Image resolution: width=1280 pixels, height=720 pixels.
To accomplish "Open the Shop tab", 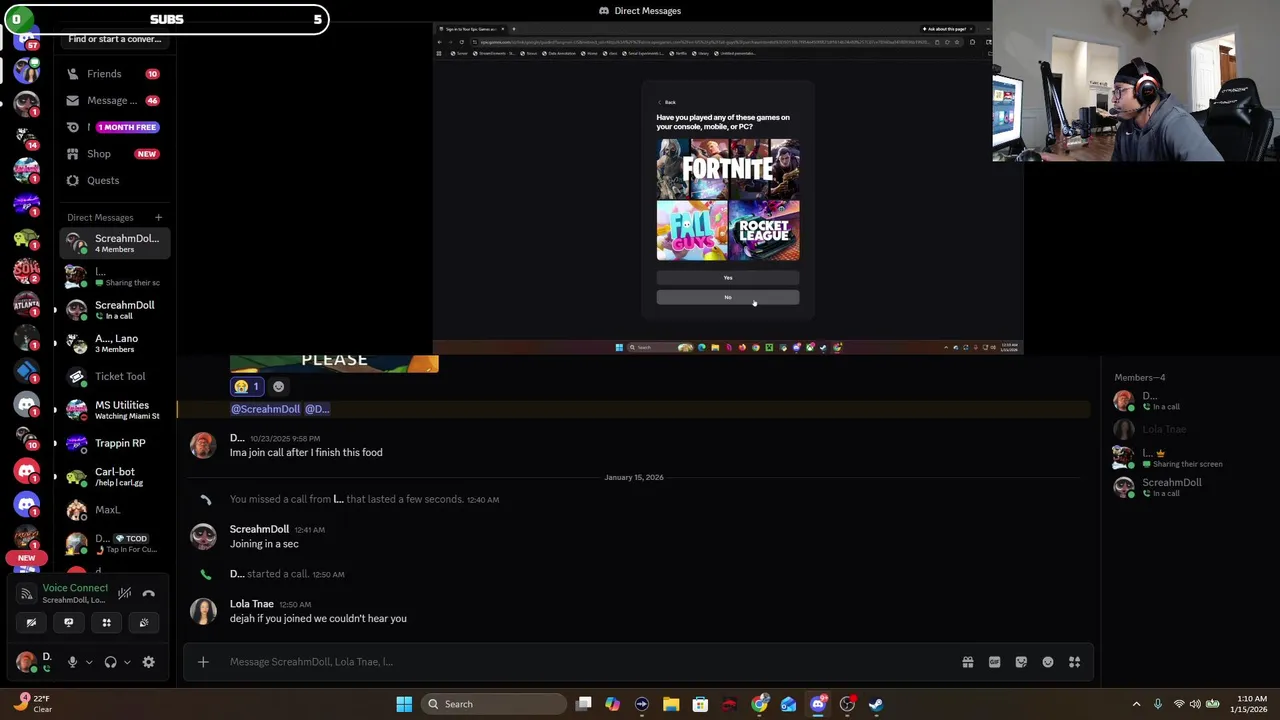I will pyautogui.click(x=115, y=154).
